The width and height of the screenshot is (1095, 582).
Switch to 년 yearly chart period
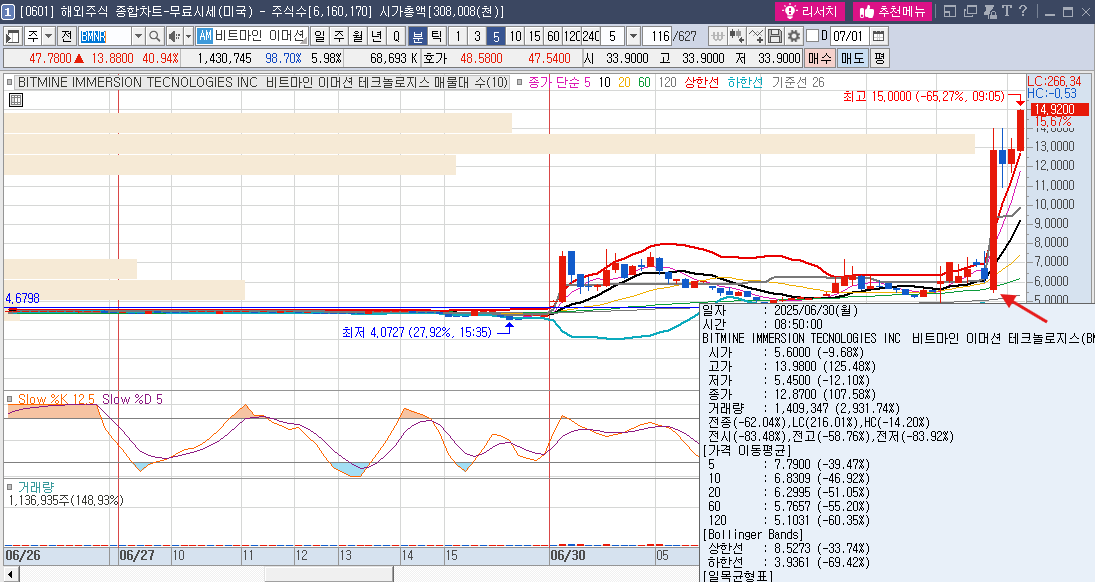tap(376, 36)
